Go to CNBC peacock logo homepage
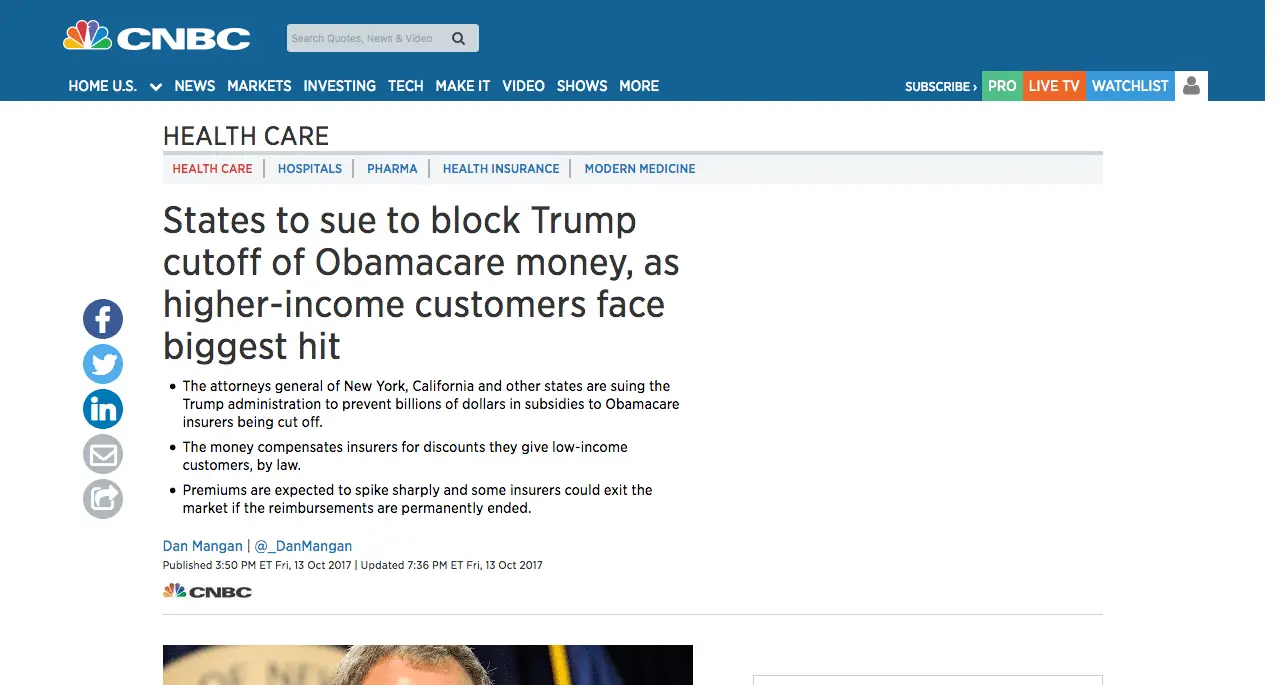Image resolution: width=1280 pixels, height=685 pixels. tap(157, 38)
